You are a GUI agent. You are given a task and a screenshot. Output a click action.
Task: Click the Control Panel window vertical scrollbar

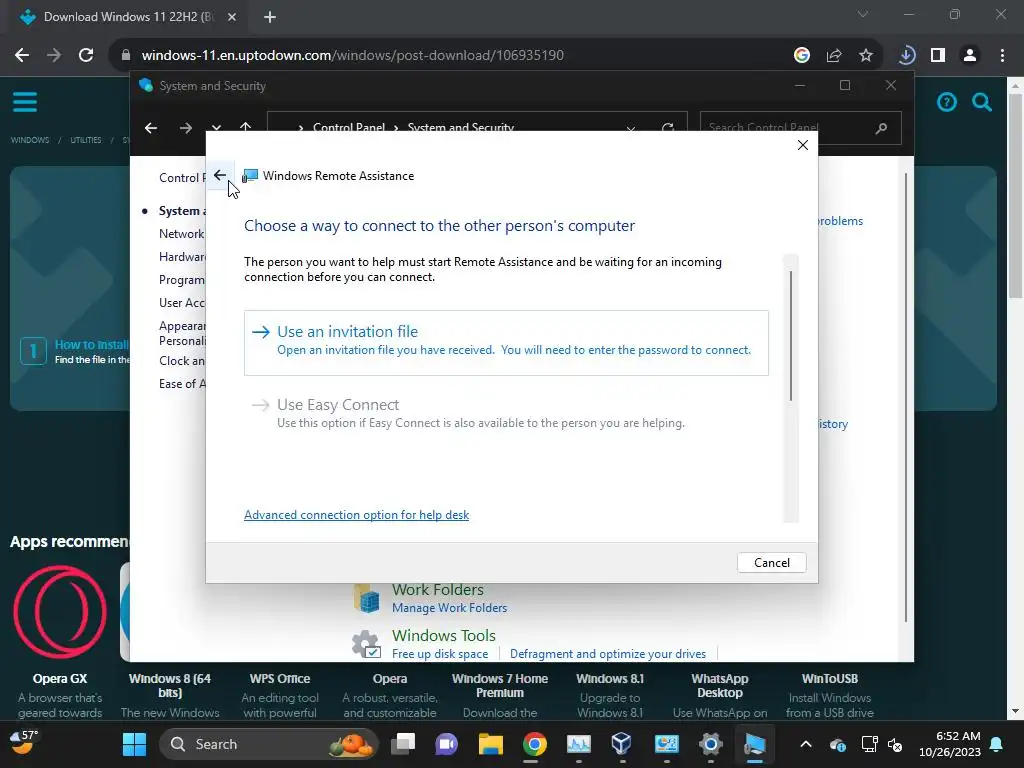point(906,397)
